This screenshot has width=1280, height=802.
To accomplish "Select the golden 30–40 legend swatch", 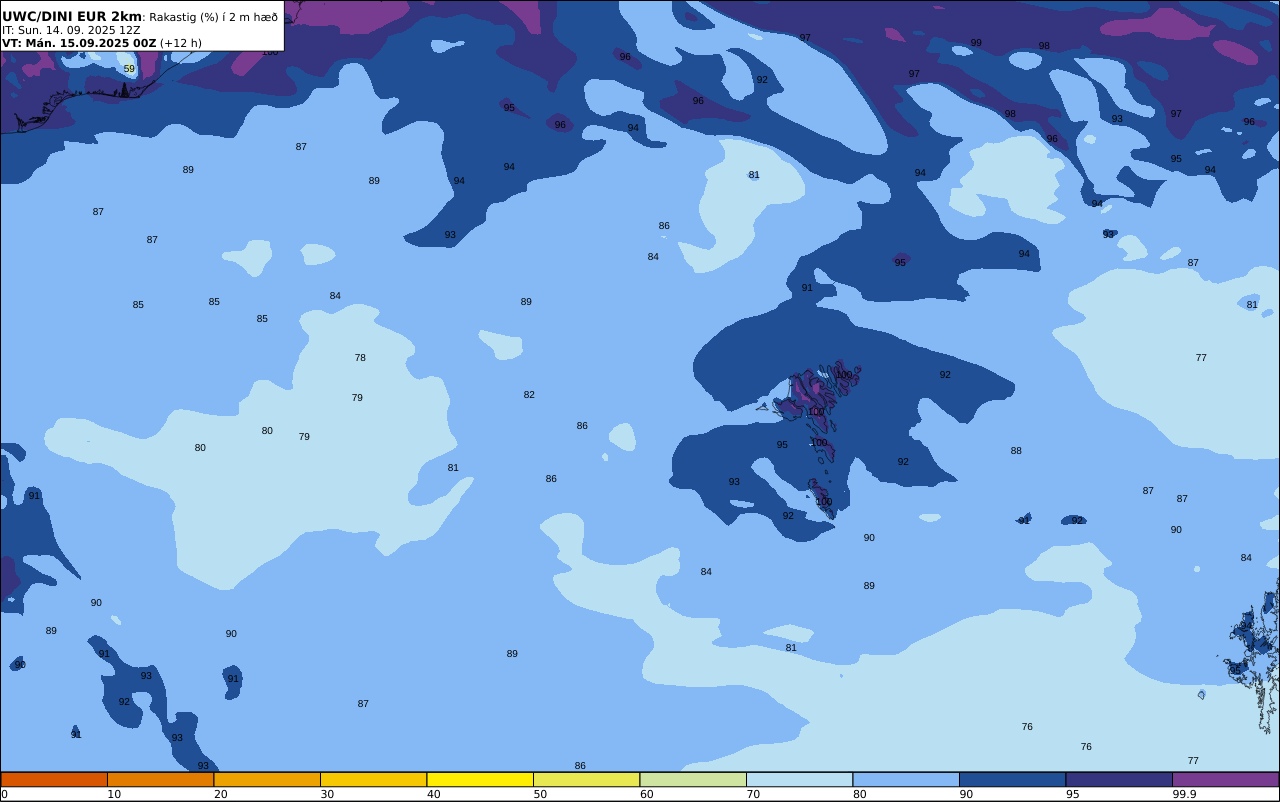I will [374, 779].
